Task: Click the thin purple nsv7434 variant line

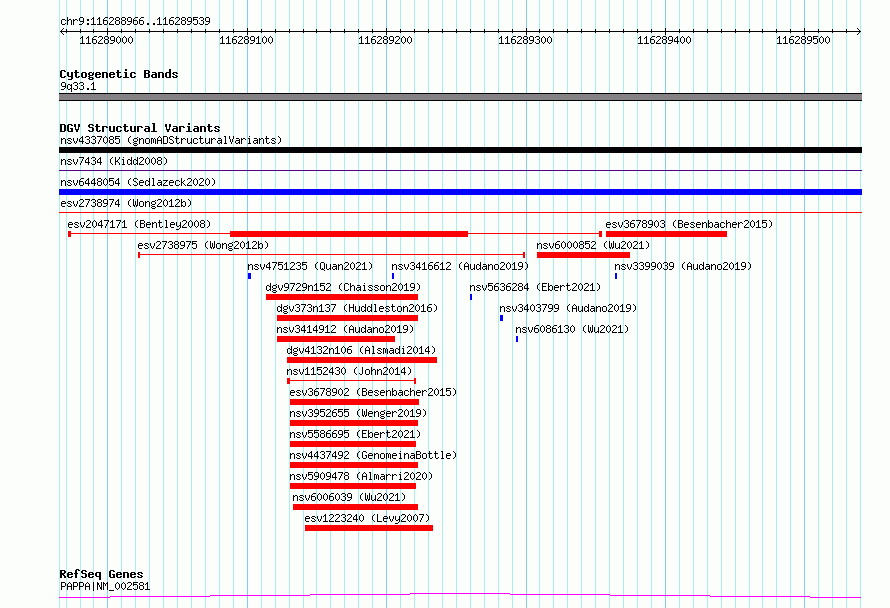Action: point(460,170)
